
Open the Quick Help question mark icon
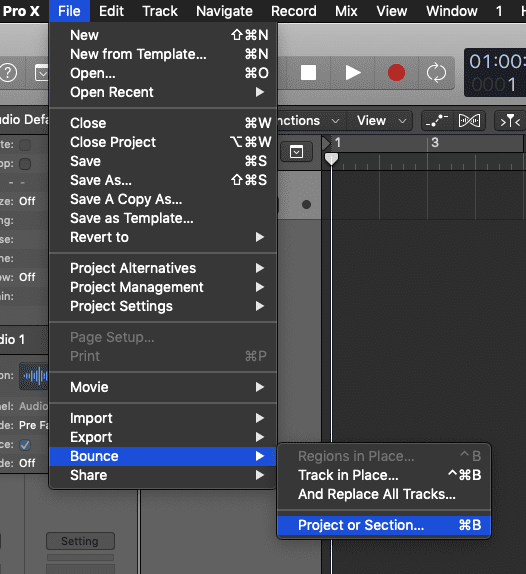(x=8, y=73)
